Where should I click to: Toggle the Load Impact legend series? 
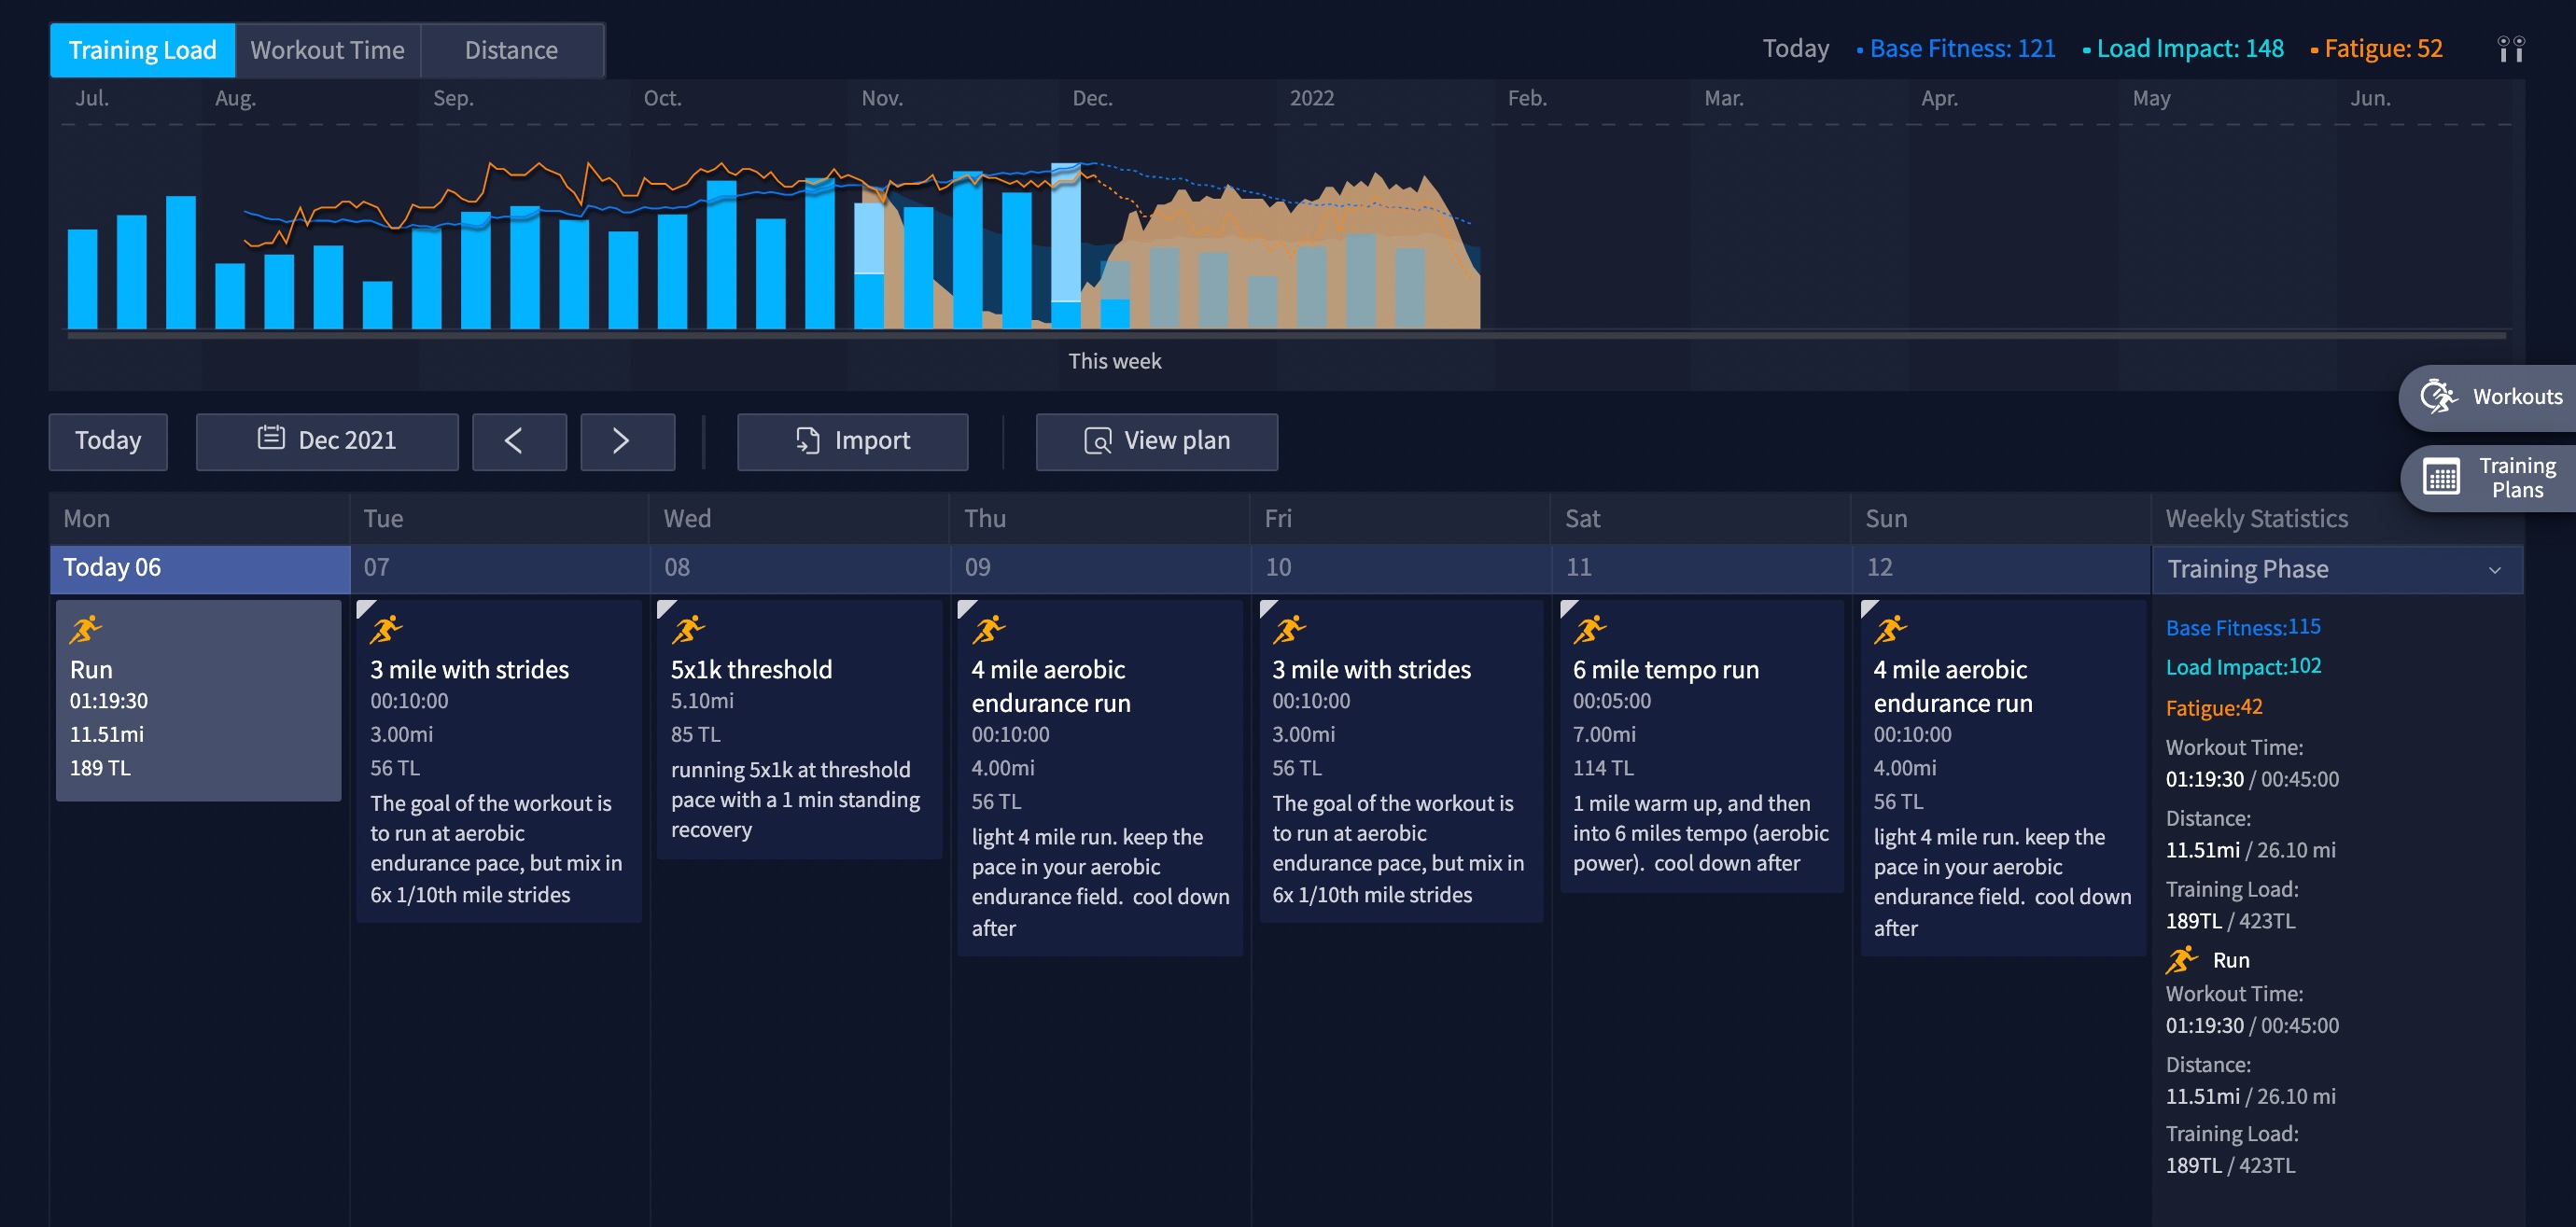click(x=2183, y=48)
